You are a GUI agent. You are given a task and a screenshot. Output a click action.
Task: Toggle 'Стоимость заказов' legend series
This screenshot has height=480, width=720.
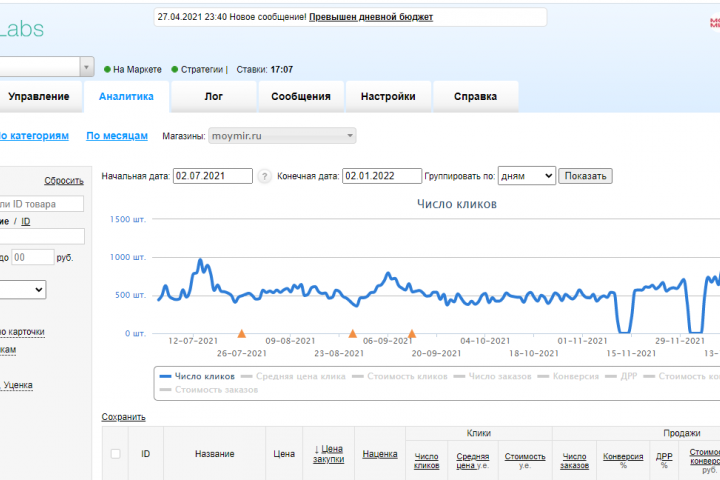point(208,390)
